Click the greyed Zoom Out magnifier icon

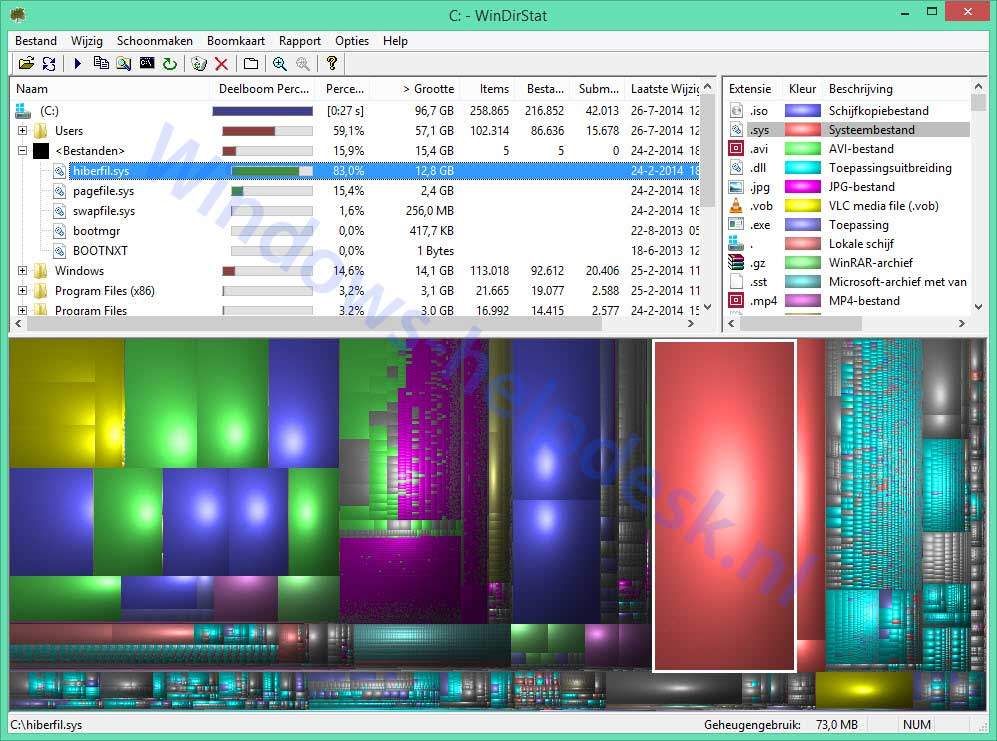303,64
